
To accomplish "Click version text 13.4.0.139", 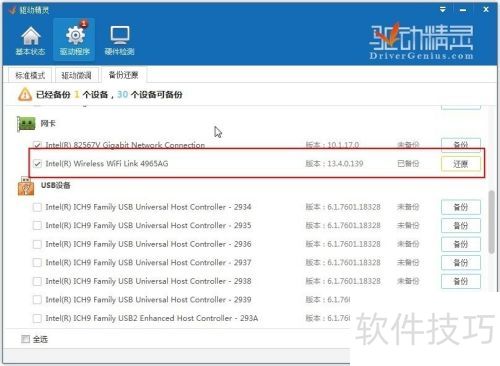I will pyautogui.click(x=345, y=164).
